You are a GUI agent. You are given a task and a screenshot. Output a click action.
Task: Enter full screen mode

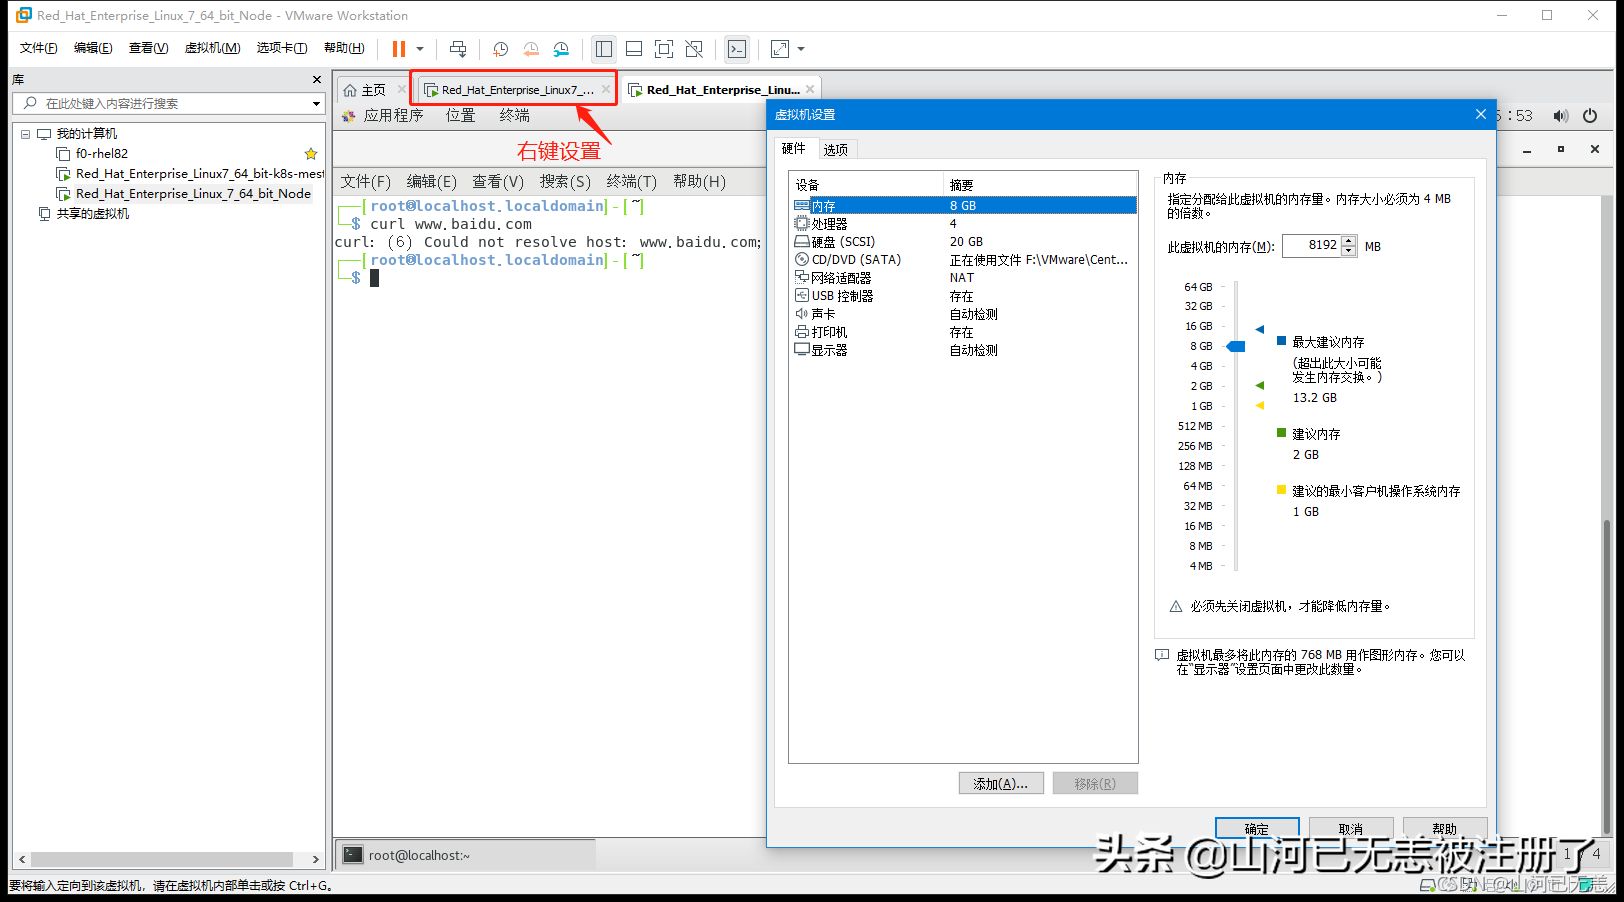664,48
